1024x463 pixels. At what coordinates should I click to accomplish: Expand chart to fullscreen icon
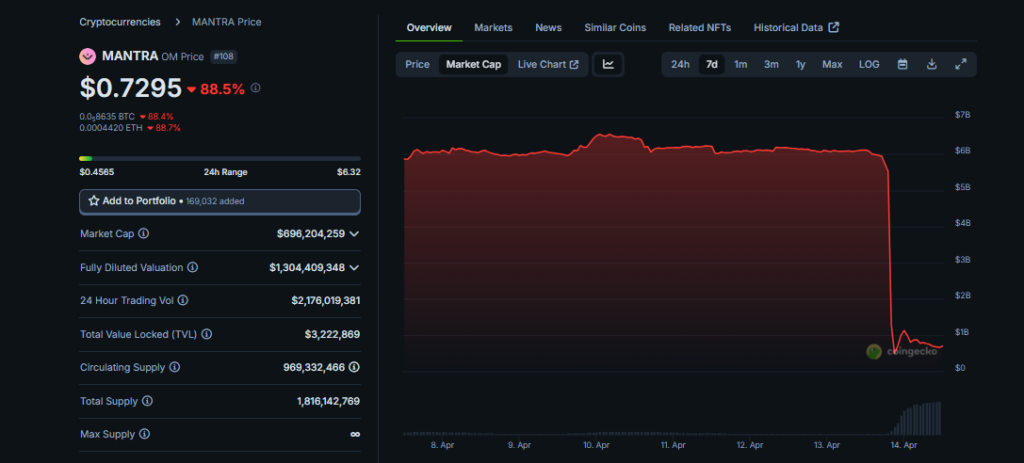961,65
